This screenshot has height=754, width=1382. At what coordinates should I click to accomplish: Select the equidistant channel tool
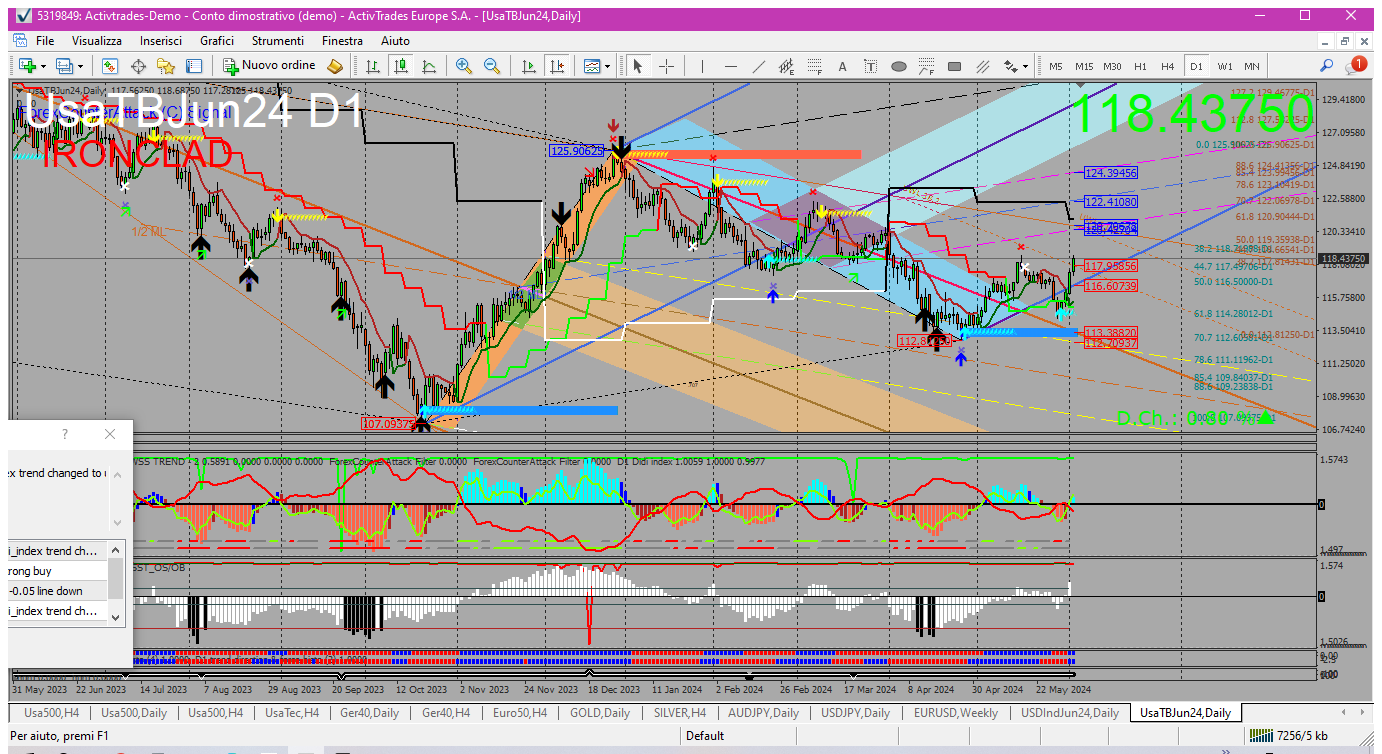pyautogui.click(x=787, y=66)
